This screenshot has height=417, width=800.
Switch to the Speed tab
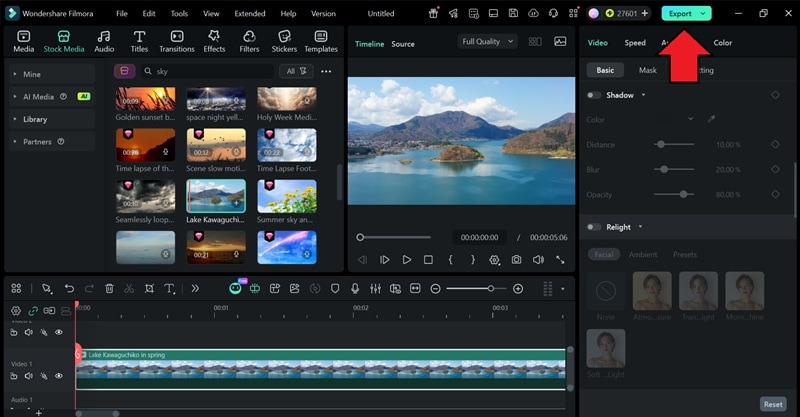click(635, 43)
